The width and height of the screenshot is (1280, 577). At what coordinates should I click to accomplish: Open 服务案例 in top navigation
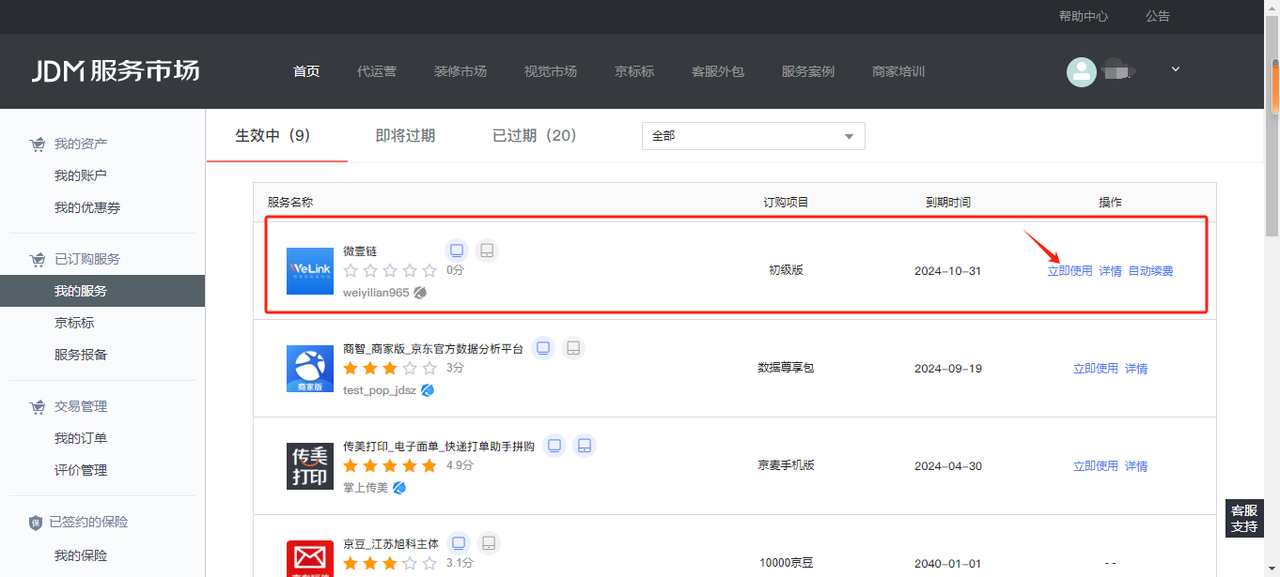808,72
